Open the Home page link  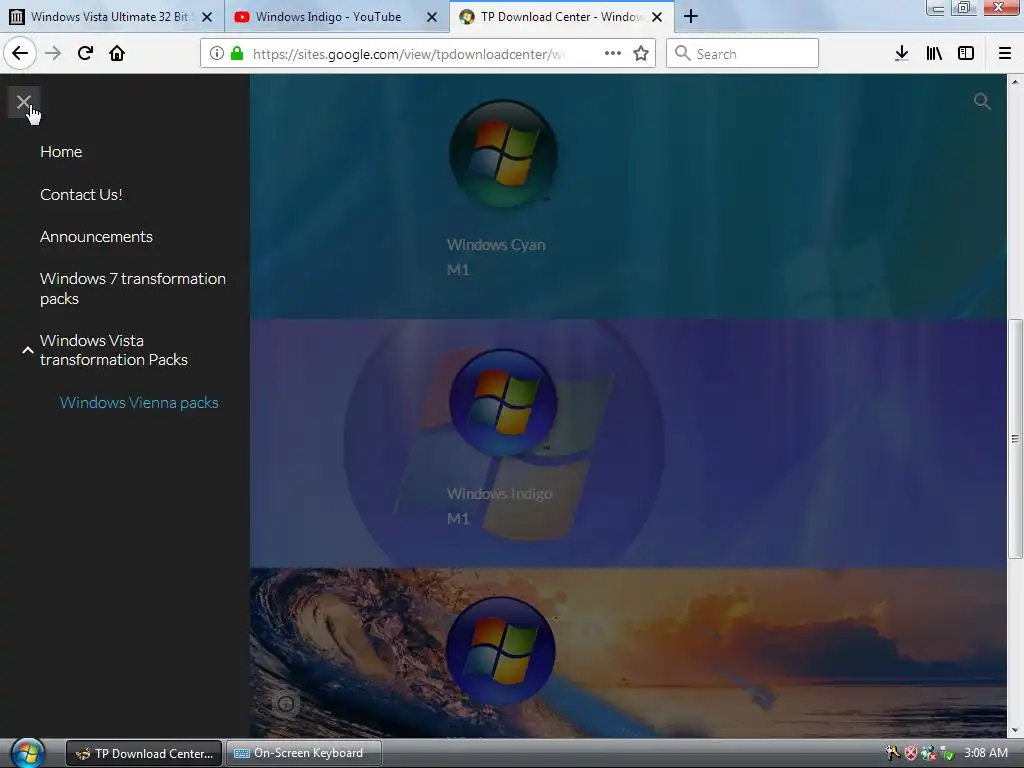tap(61, 152)
